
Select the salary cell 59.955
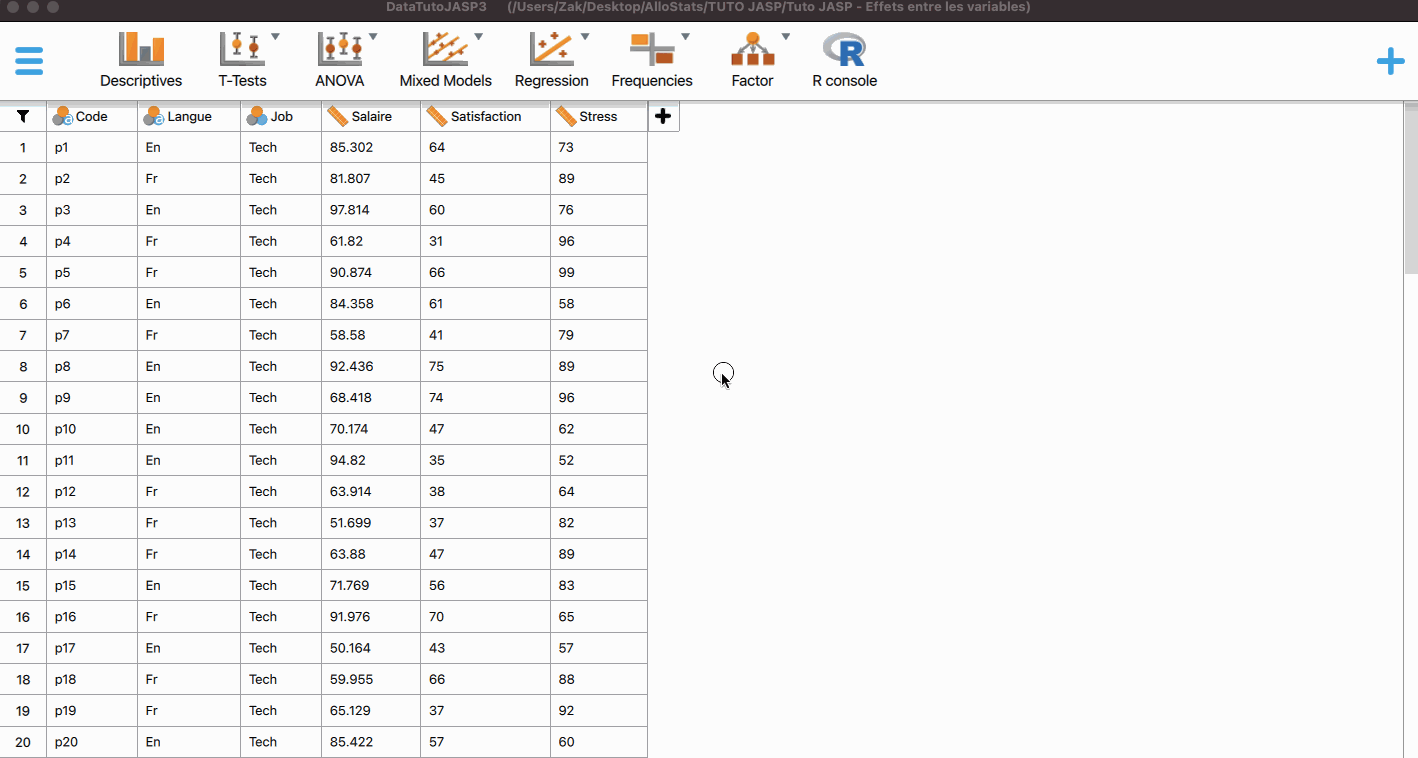click(371, 679)
